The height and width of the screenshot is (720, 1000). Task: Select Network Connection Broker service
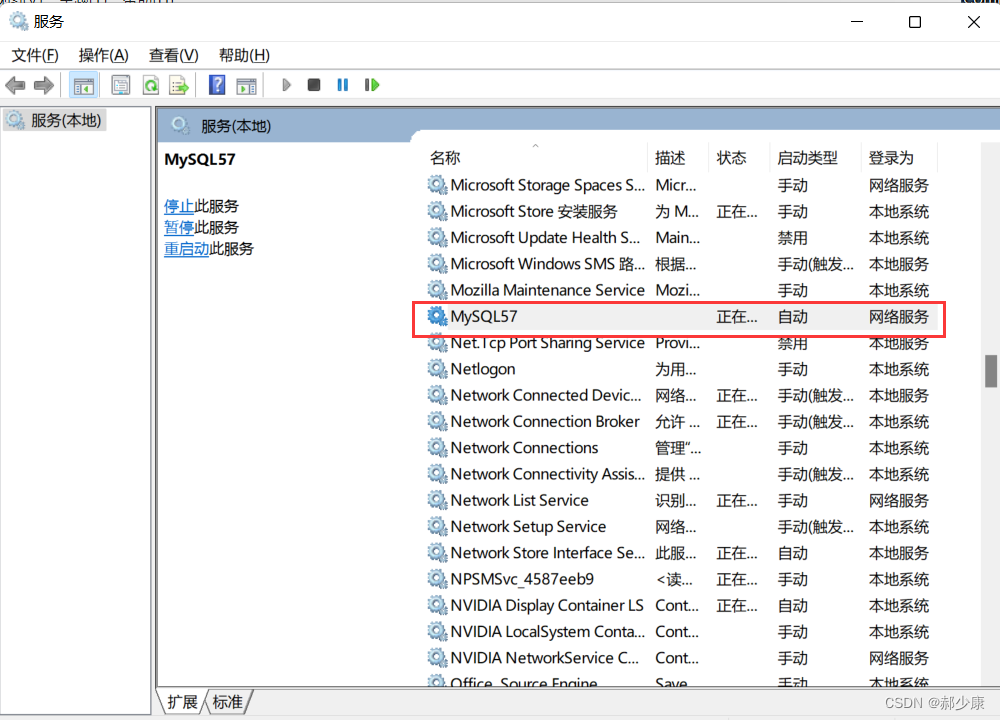(545, 421)
